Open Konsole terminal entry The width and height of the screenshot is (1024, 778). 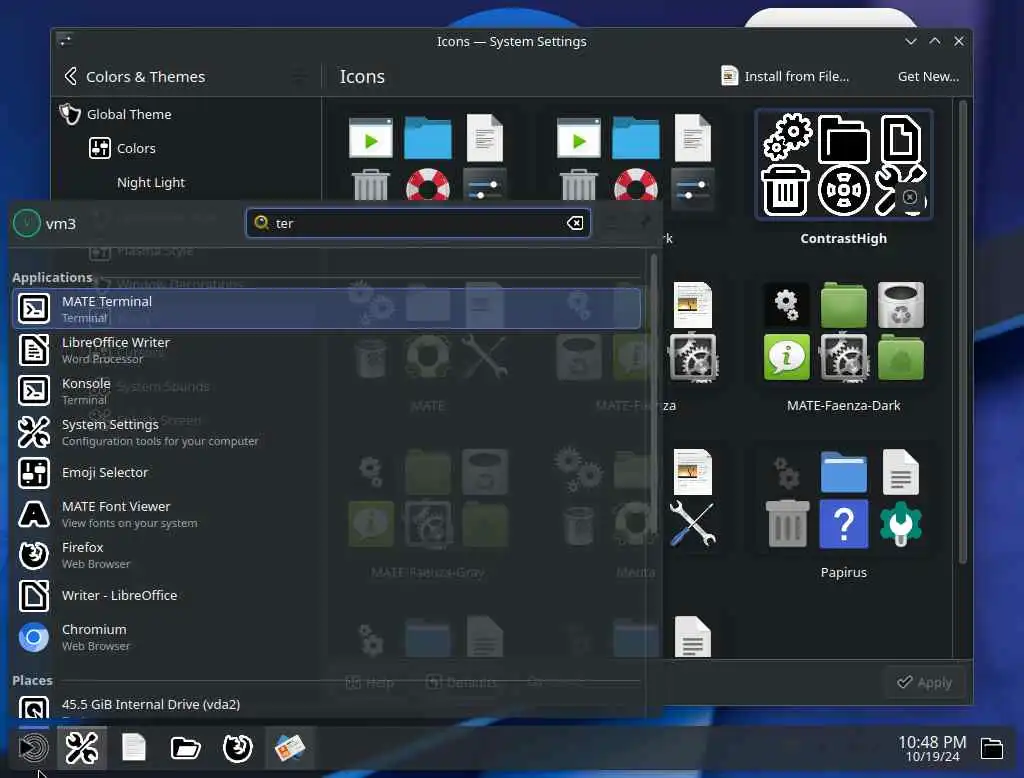click(x=326, y=391)
